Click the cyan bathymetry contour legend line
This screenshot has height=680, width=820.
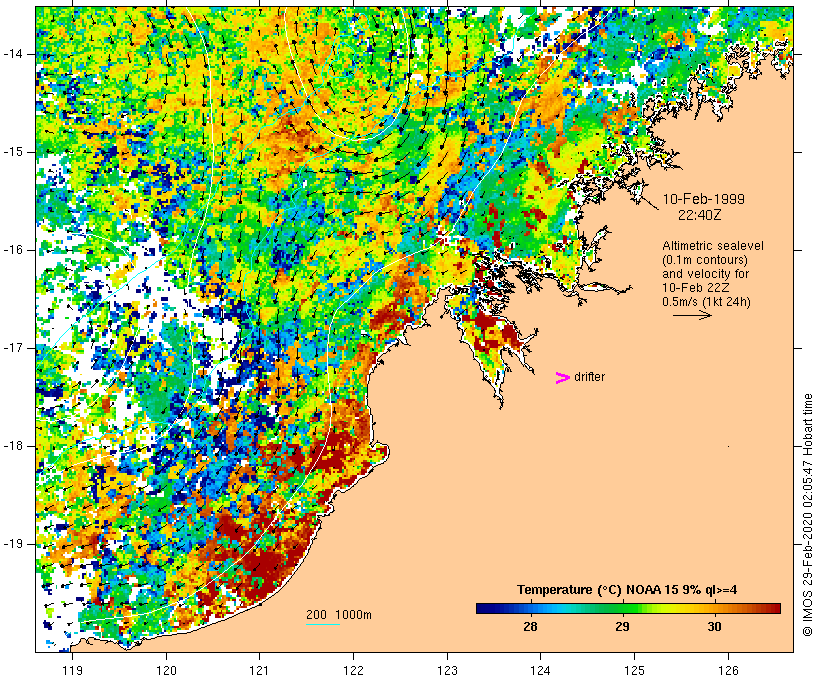323,624
